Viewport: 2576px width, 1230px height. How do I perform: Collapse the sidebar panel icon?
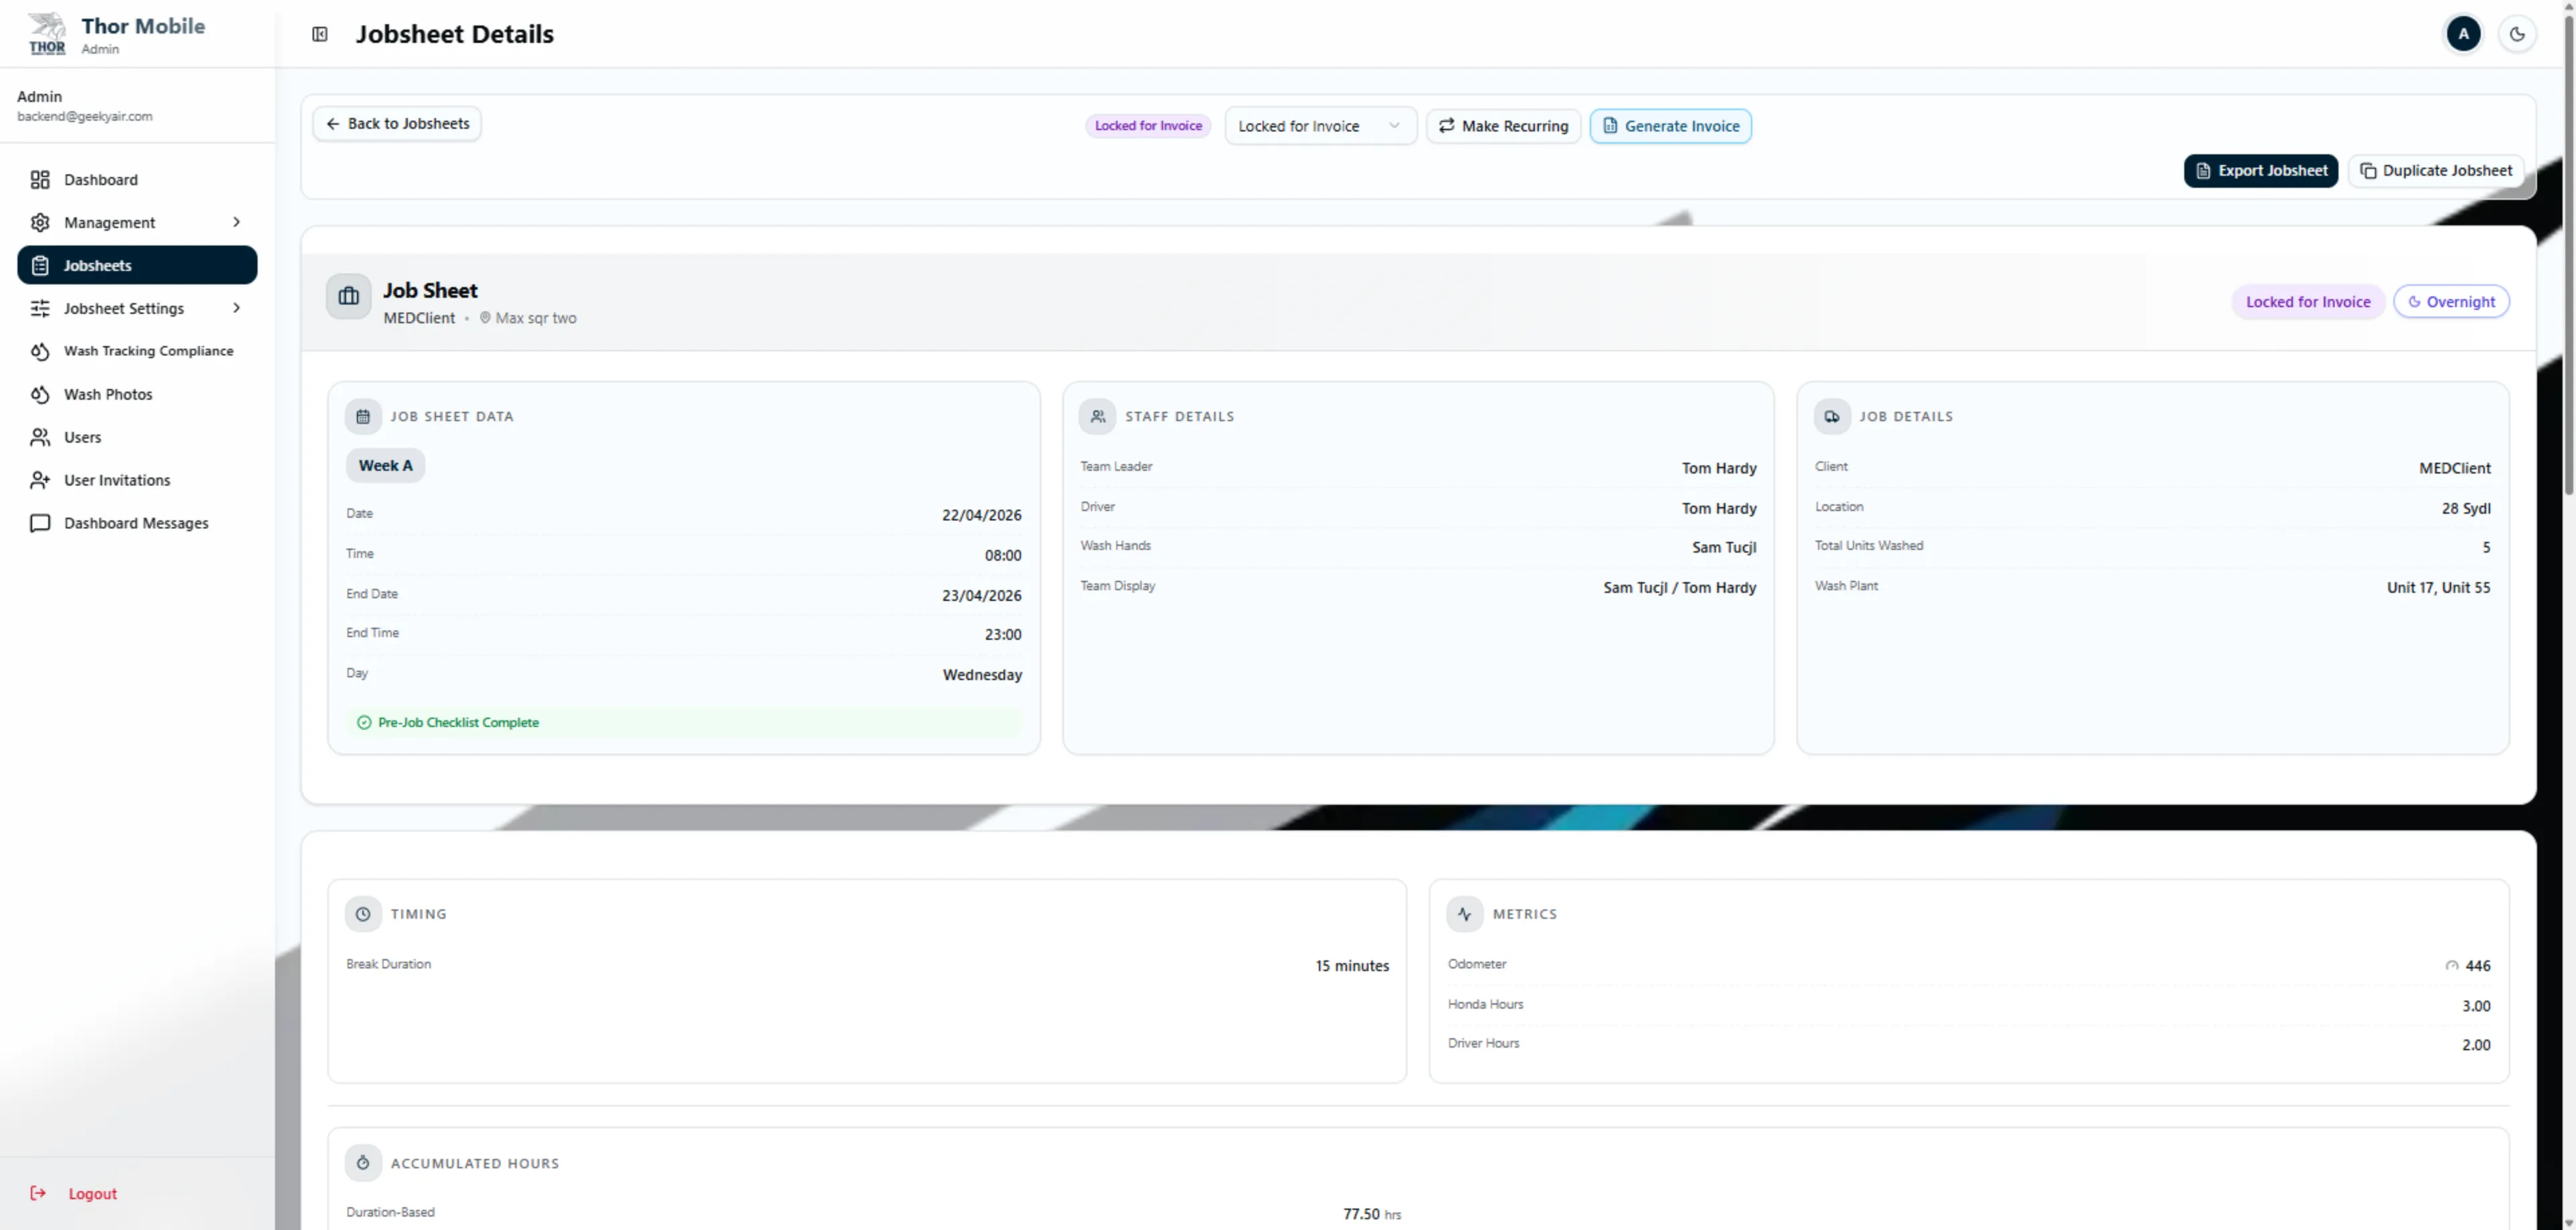tap(320, 34)
